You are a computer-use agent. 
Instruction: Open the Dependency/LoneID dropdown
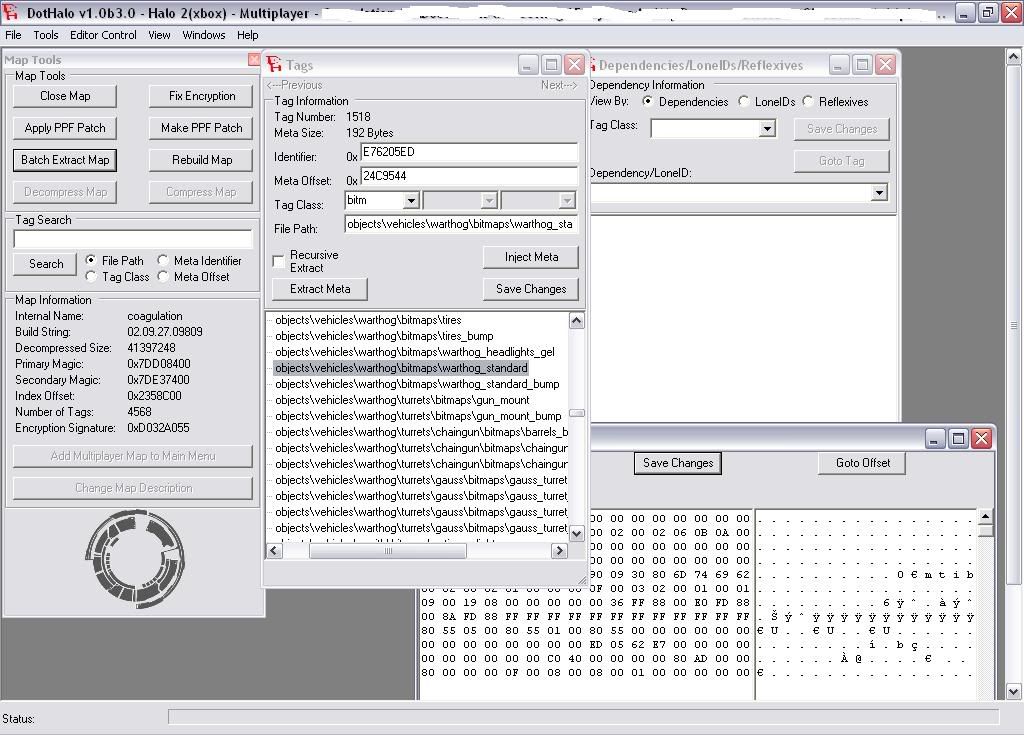click(879, 193)
